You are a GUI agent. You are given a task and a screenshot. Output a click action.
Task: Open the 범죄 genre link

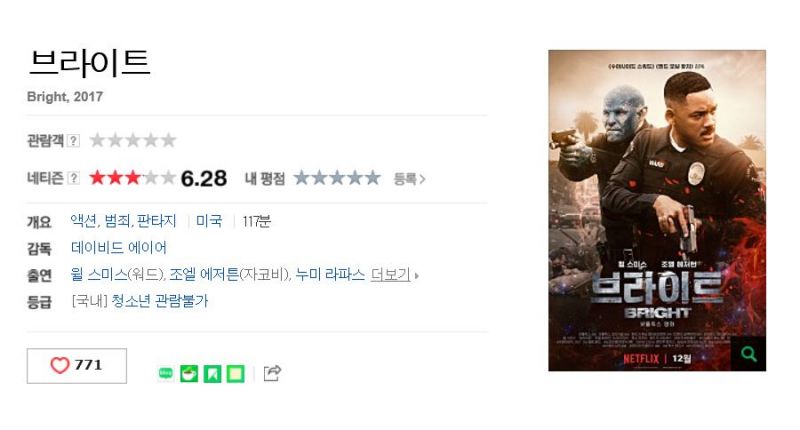click(117, 221)
